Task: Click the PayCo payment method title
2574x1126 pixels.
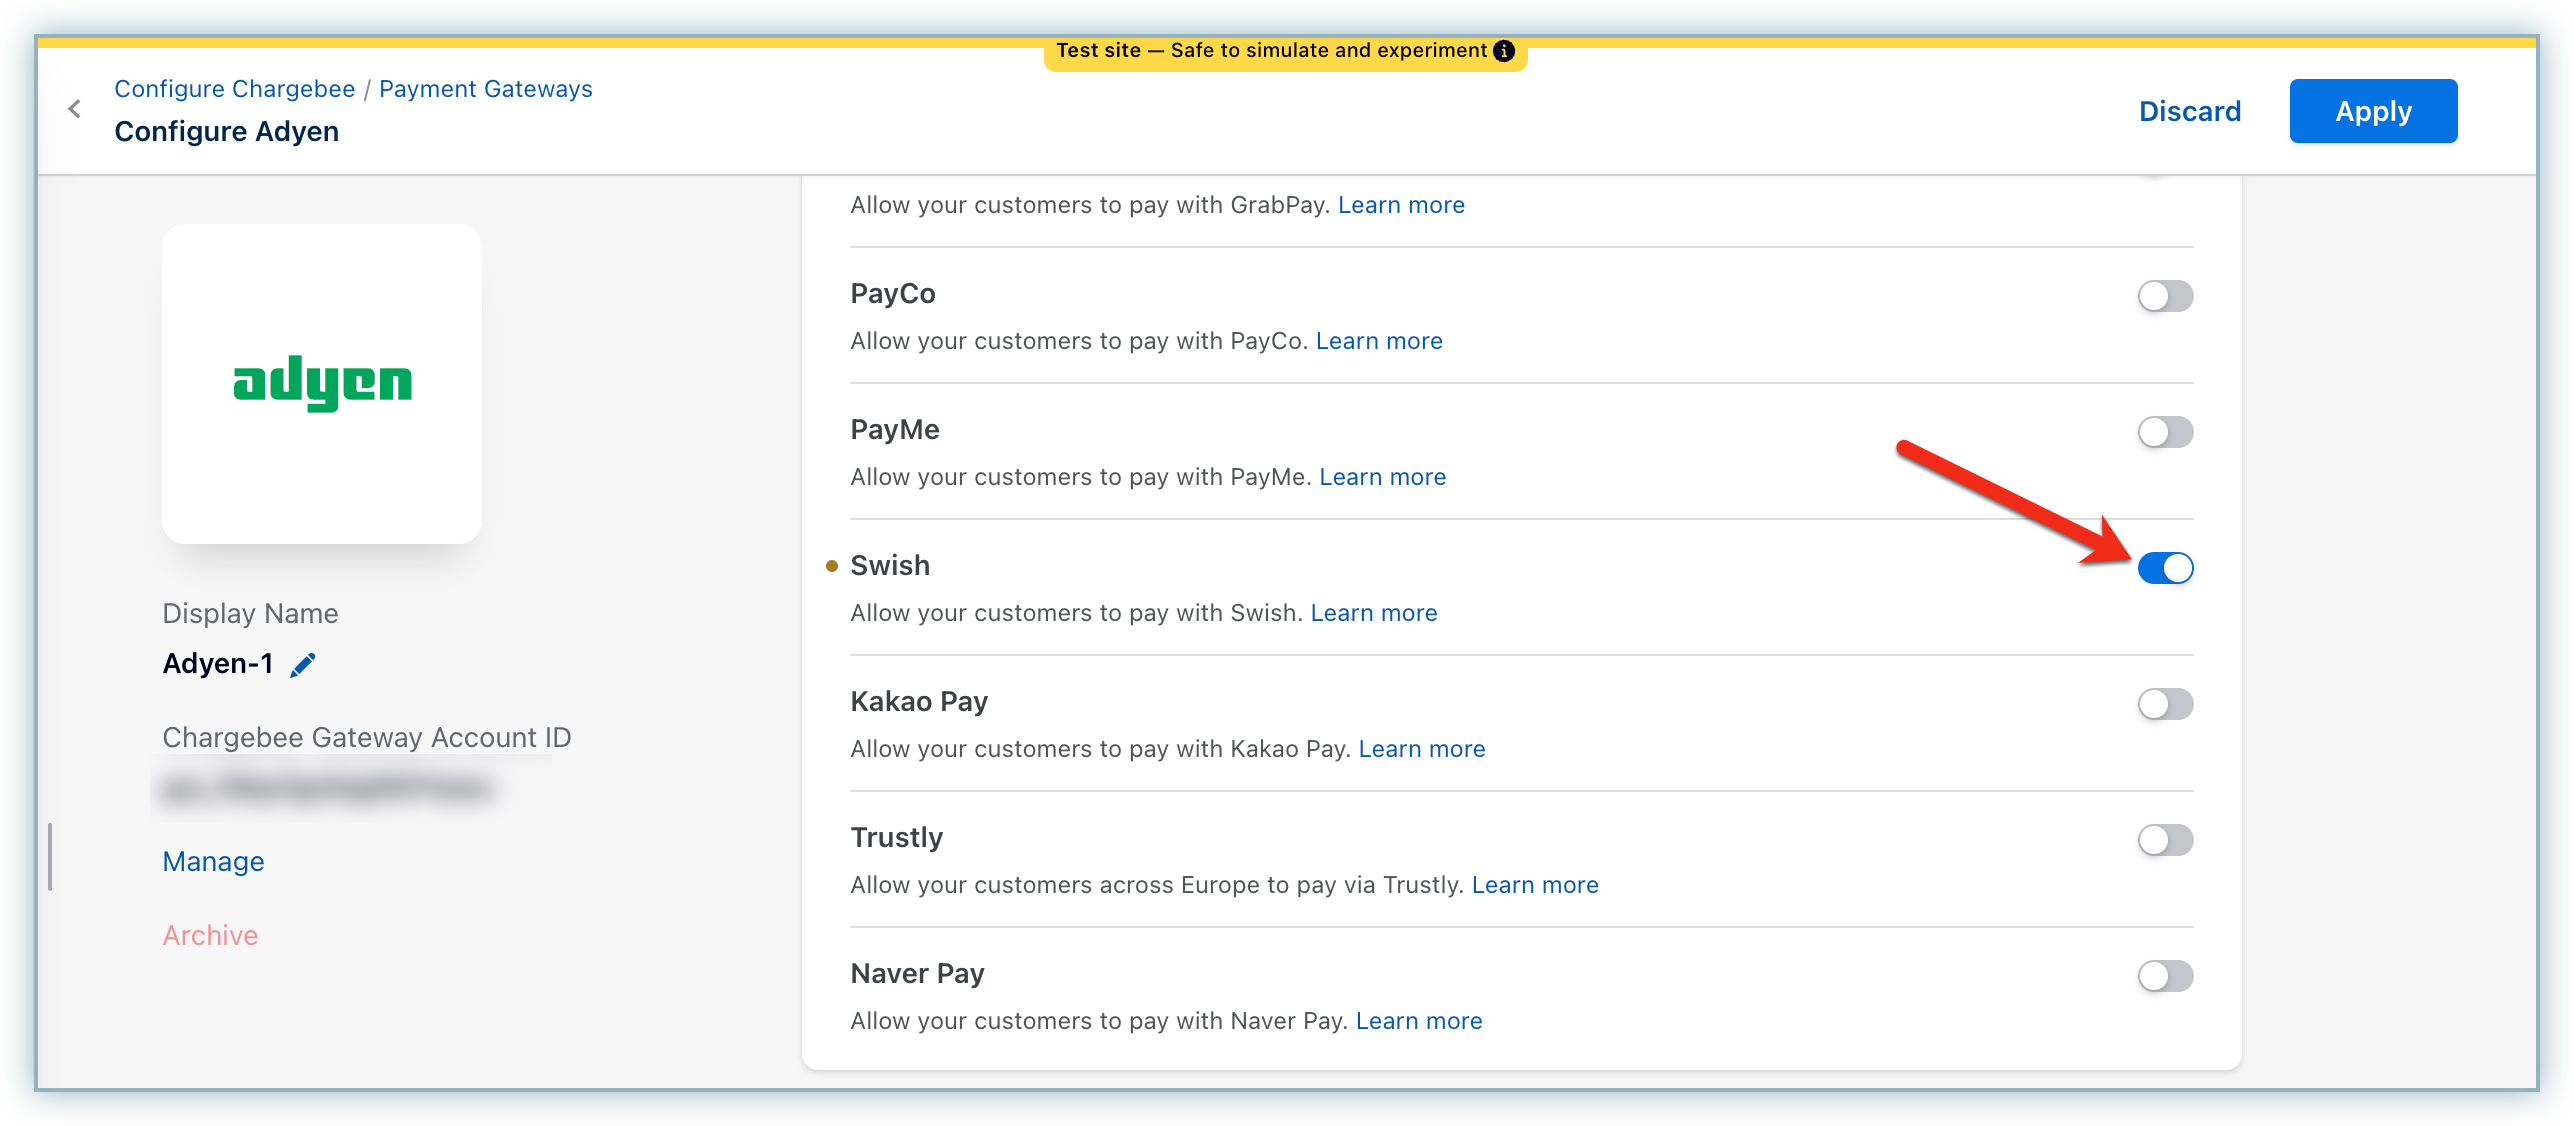Action: tap(893, 294)
